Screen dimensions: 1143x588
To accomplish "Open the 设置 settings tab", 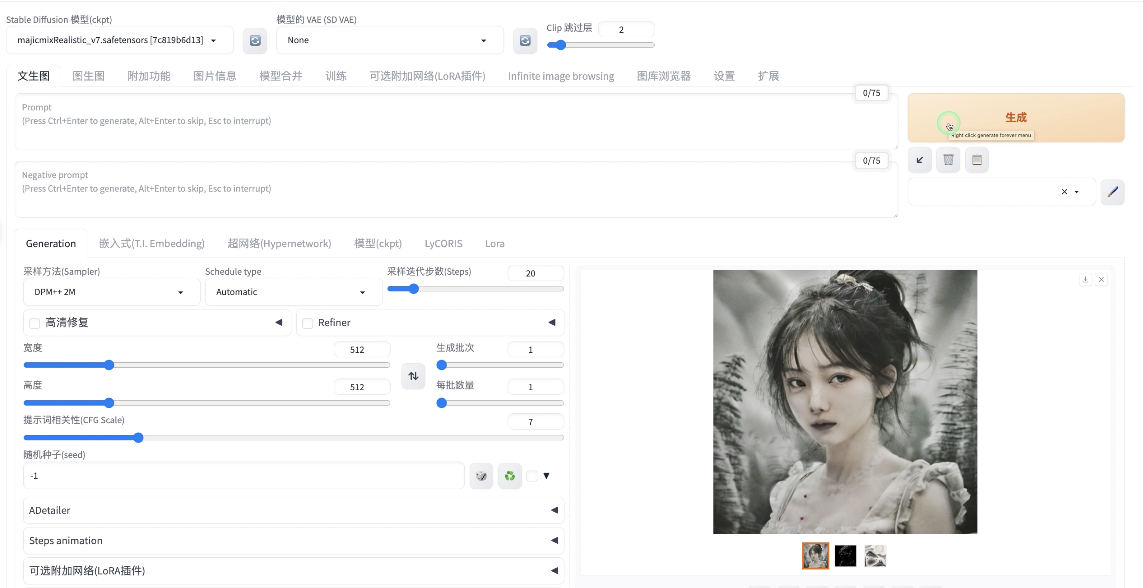I will point(724,76).
